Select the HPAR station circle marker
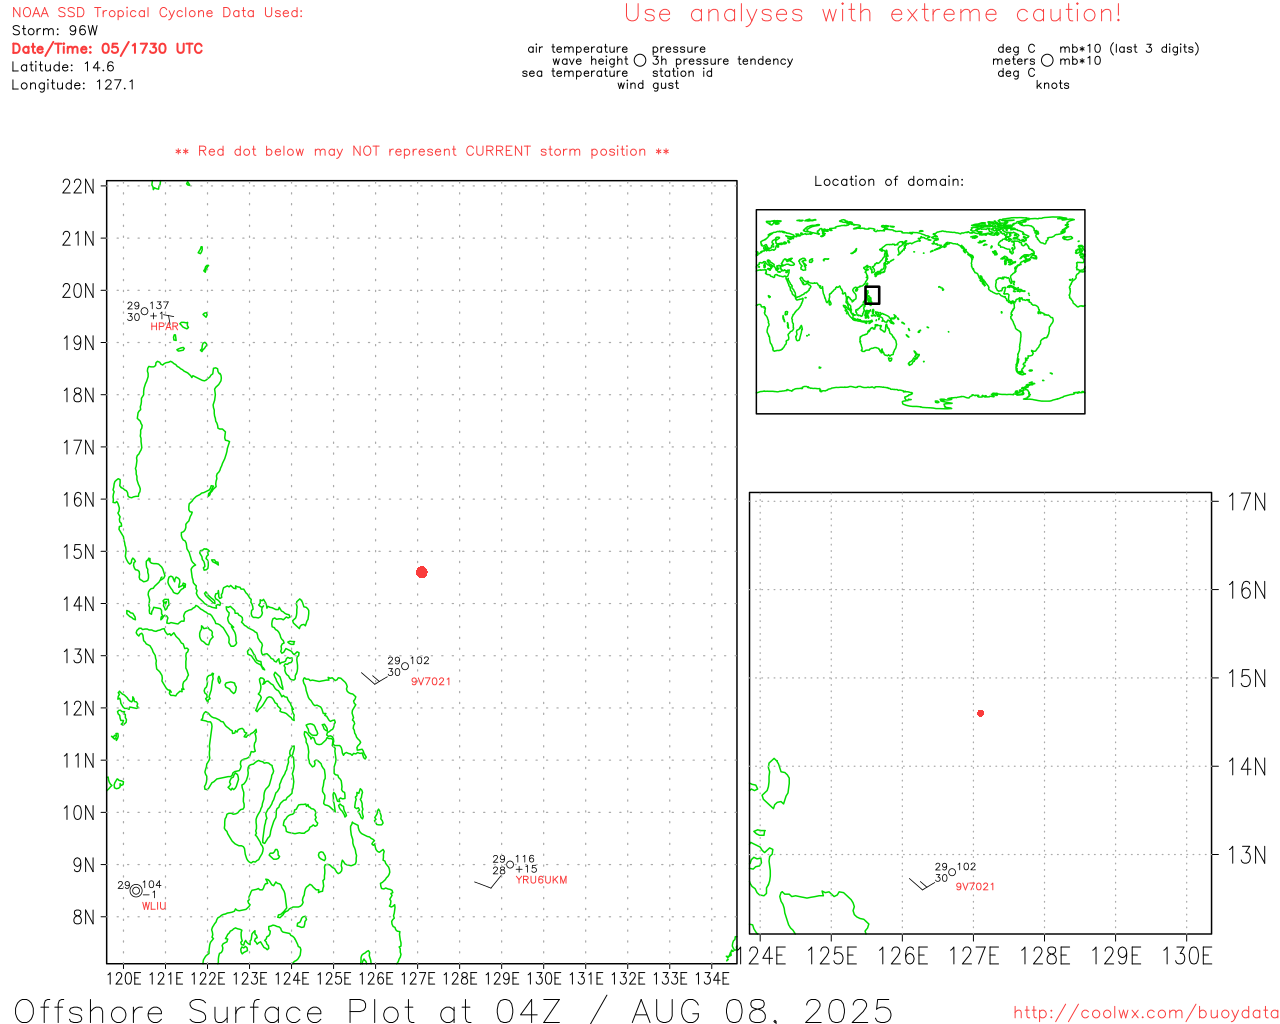The image size is (1280, 1024). (145, 311)
